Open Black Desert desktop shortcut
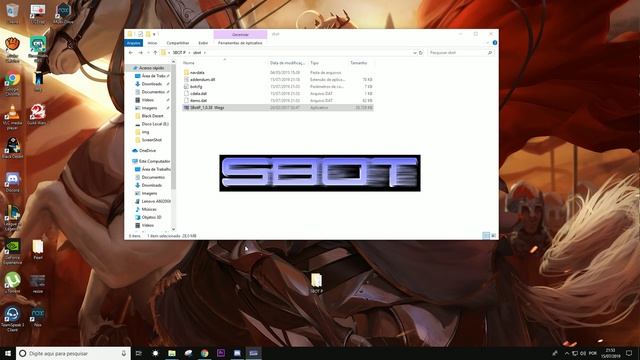Viewport: 640px width, 360px height. (12, 149)
